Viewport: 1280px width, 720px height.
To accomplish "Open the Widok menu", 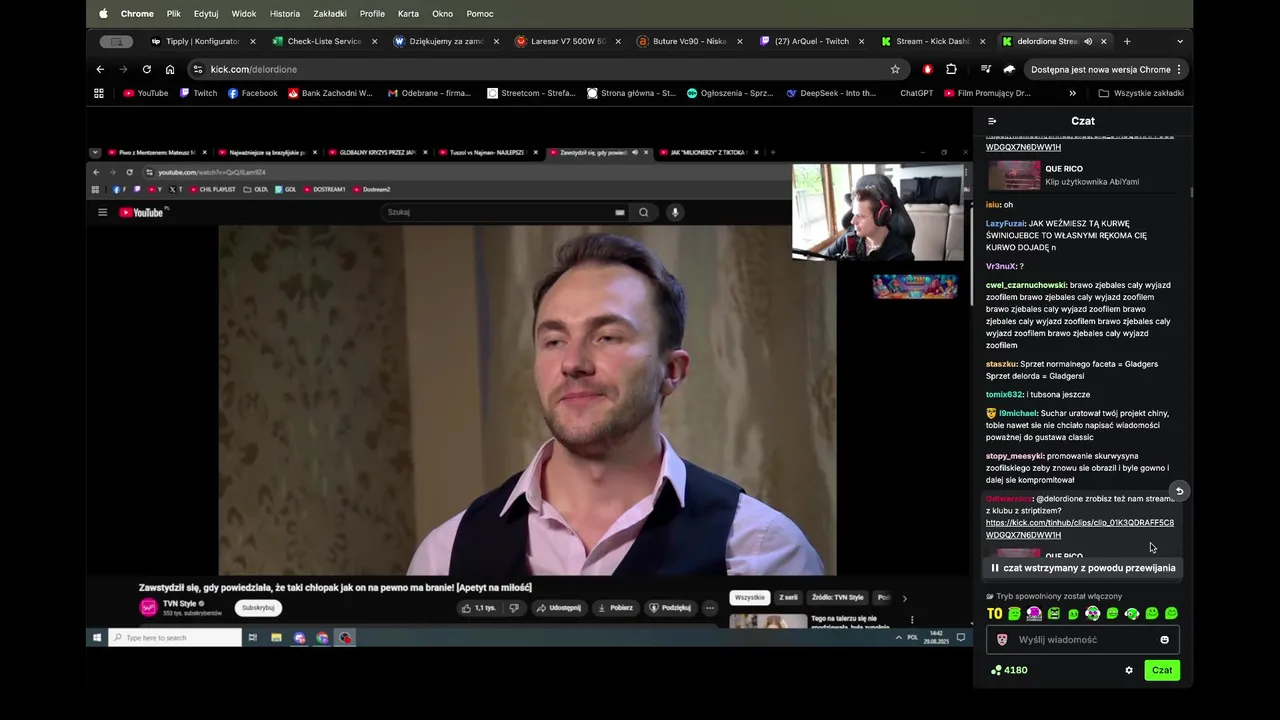I will (244, 14).
